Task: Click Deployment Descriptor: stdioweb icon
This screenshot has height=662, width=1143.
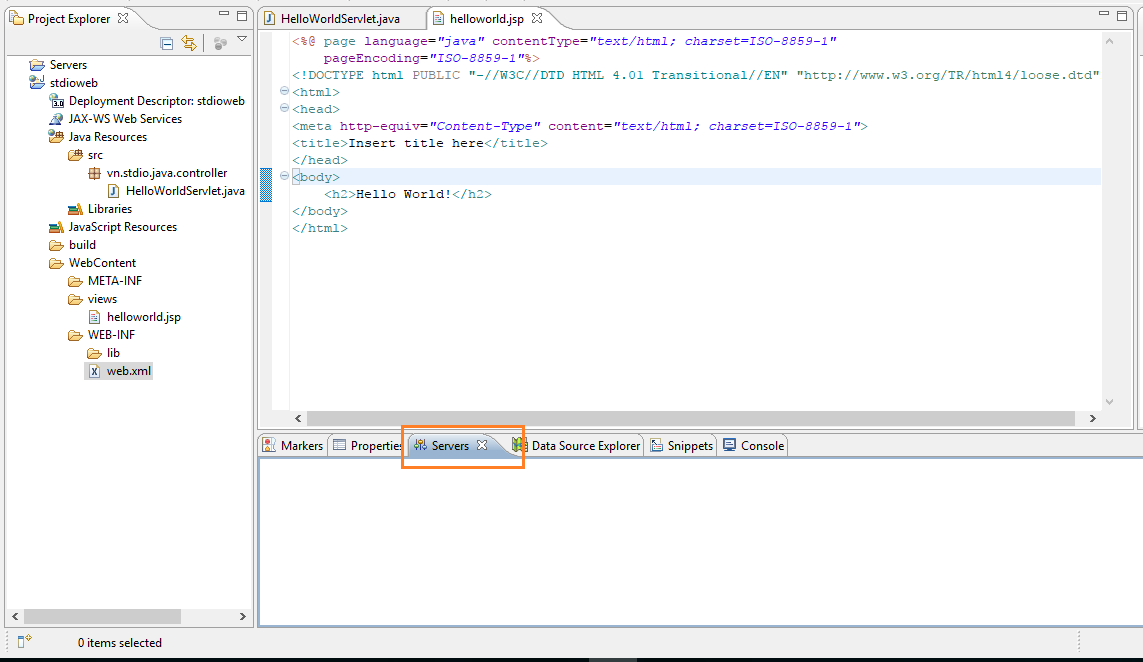Action: click(x=56, y=101)
